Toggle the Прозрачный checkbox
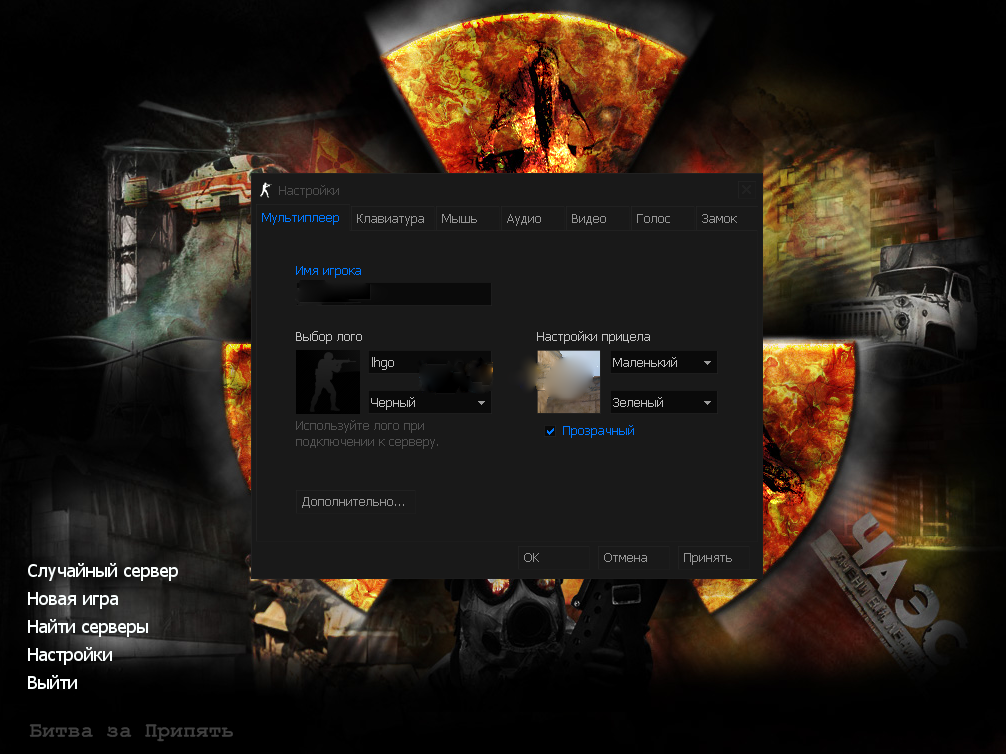The image size is (1006, 754). (550, 431)
